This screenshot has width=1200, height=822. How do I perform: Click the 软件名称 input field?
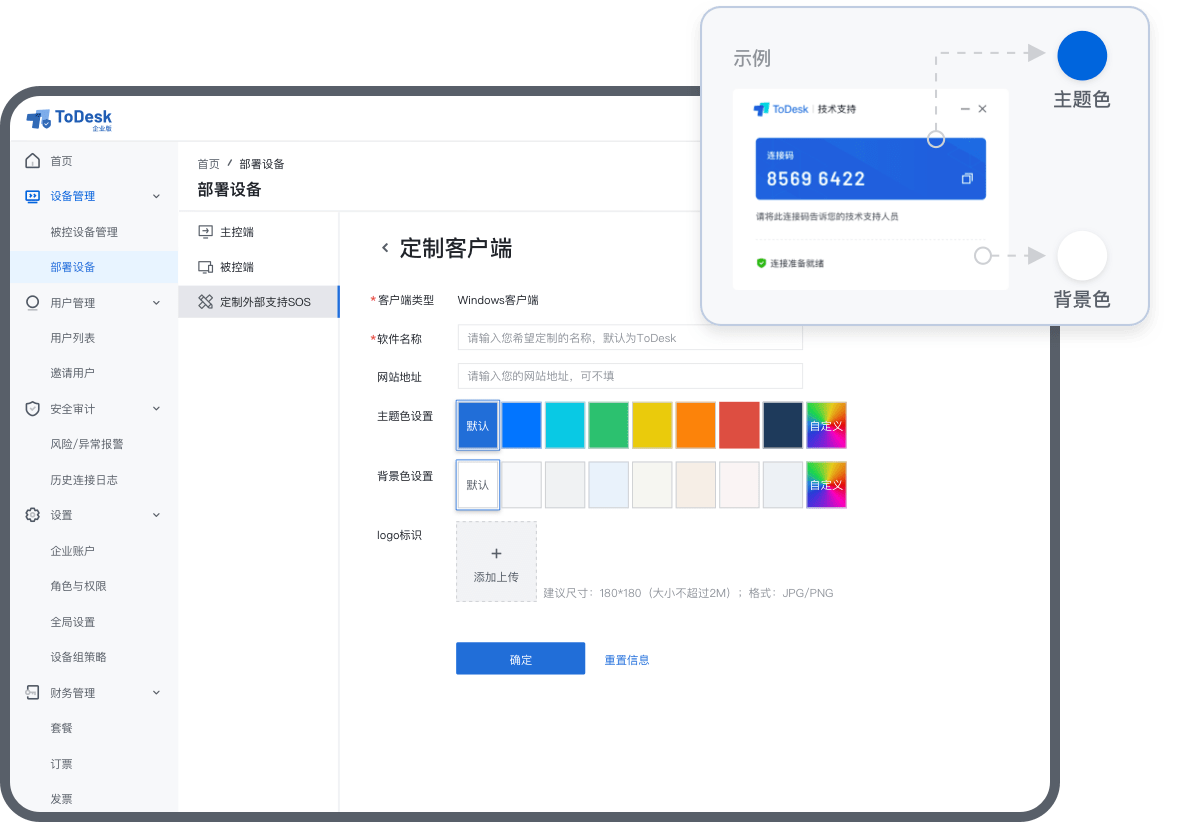(630, 338)
